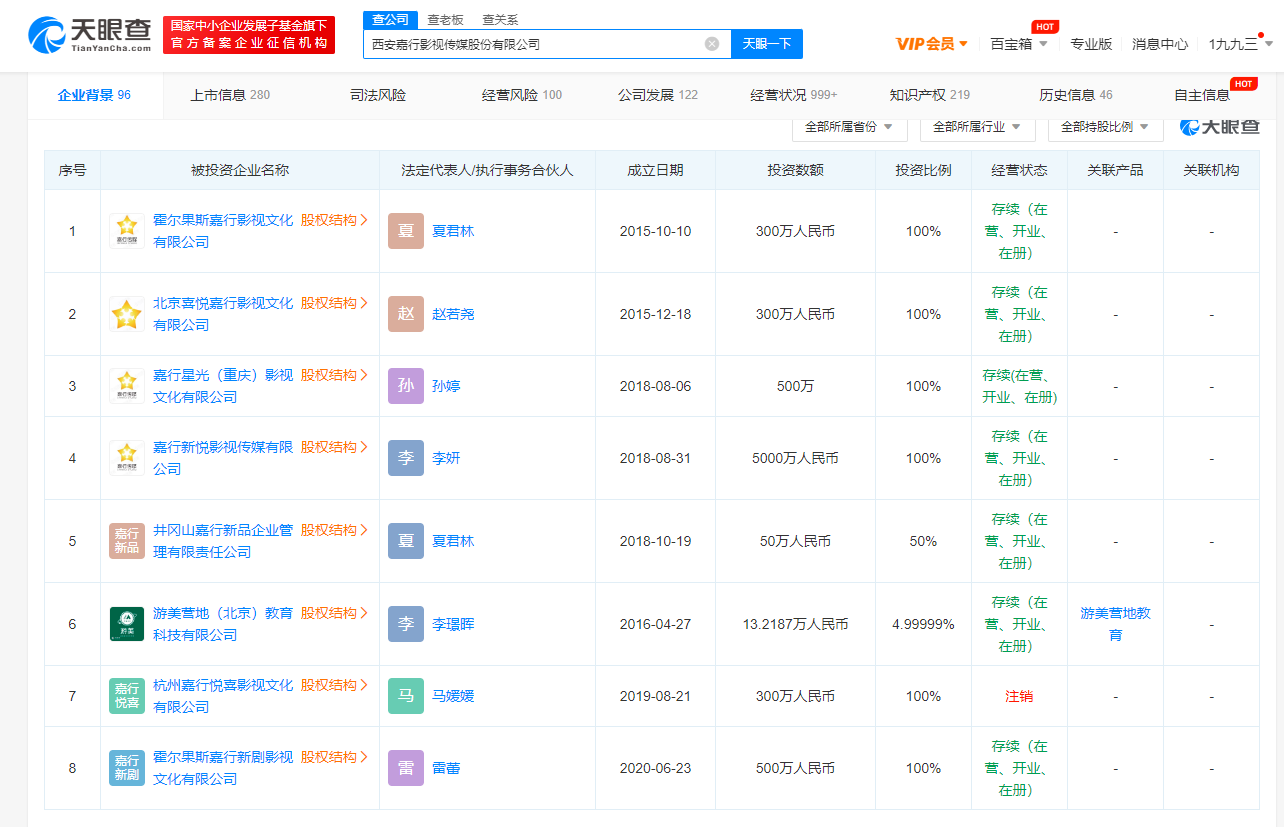Open 股权结构 for 霍尔果斯嘉行新剧影视
1284x827 pixels.
point(335,757)
